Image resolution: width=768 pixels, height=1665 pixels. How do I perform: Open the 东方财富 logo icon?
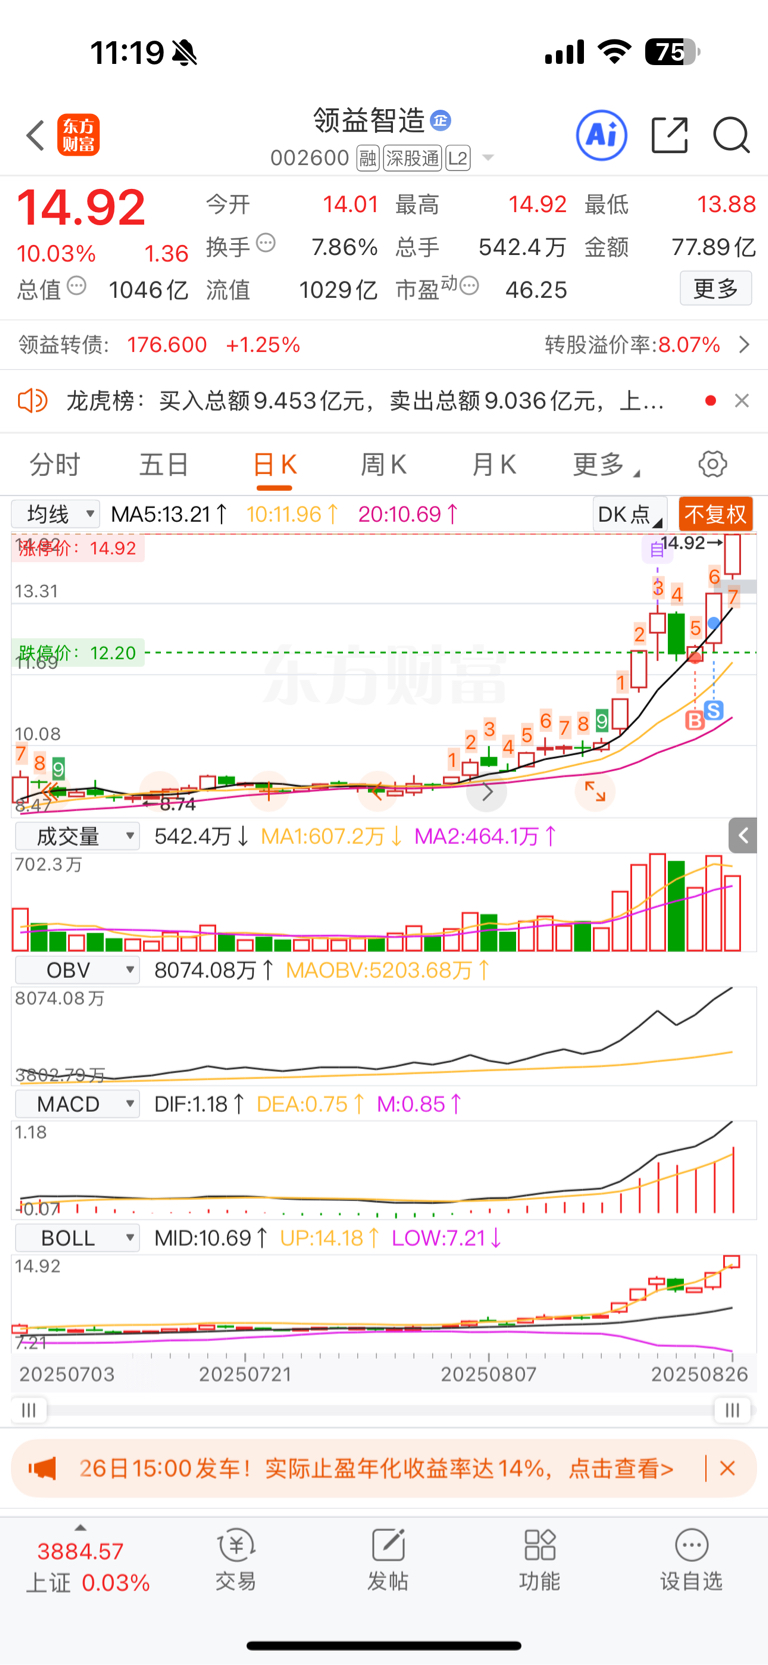tap(79, 135)
